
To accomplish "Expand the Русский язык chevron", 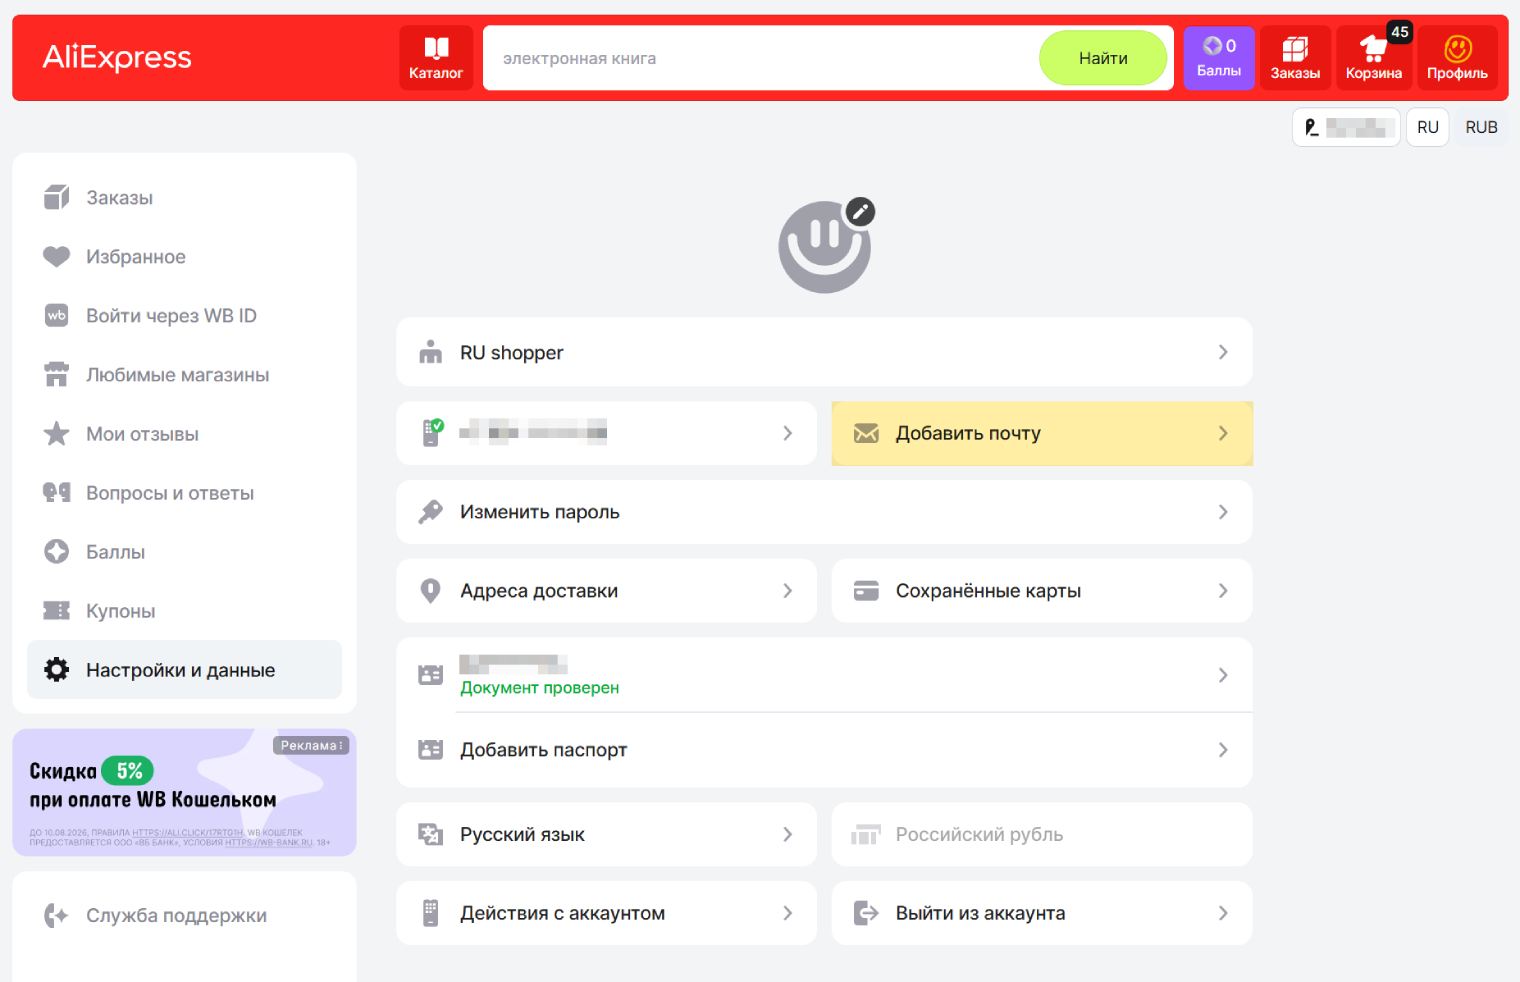I will (x=788, y=834).
